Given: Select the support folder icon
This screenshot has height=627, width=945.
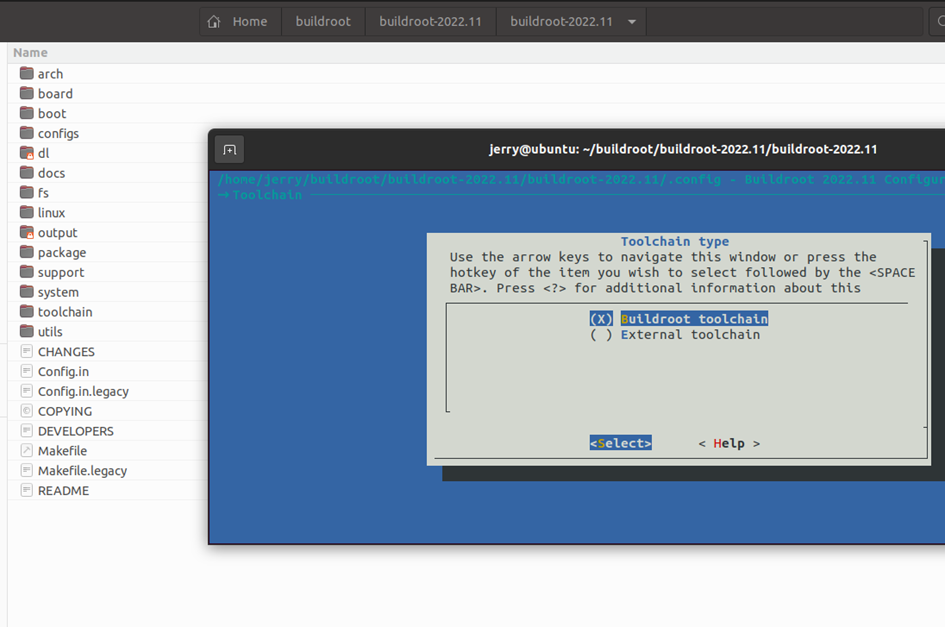Looking at the screenshot, I should (x=27, y=272).
